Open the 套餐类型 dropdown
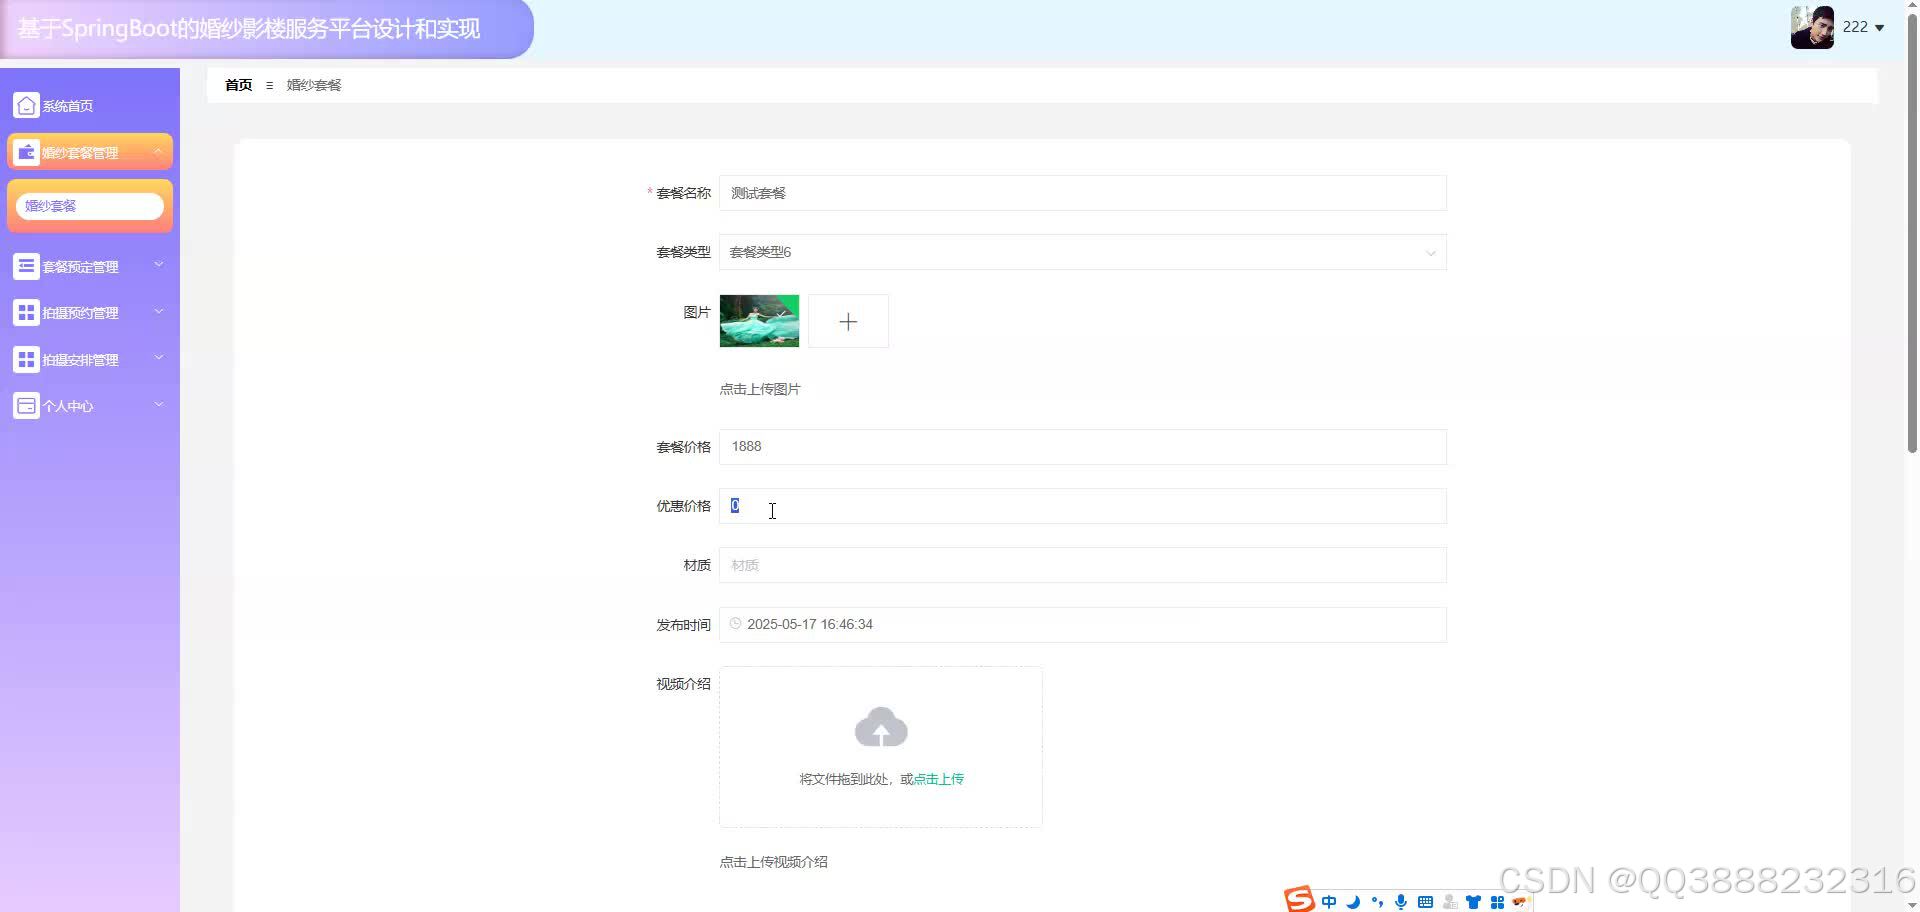This screenshot has width=1920, height=912. (1082, 252)
